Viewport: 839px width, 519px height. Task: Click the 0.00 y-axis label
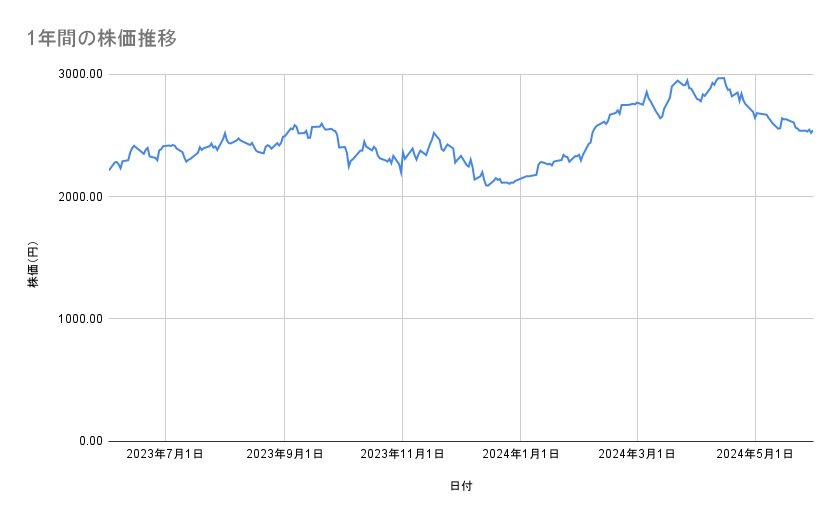(x=88, y=441)
